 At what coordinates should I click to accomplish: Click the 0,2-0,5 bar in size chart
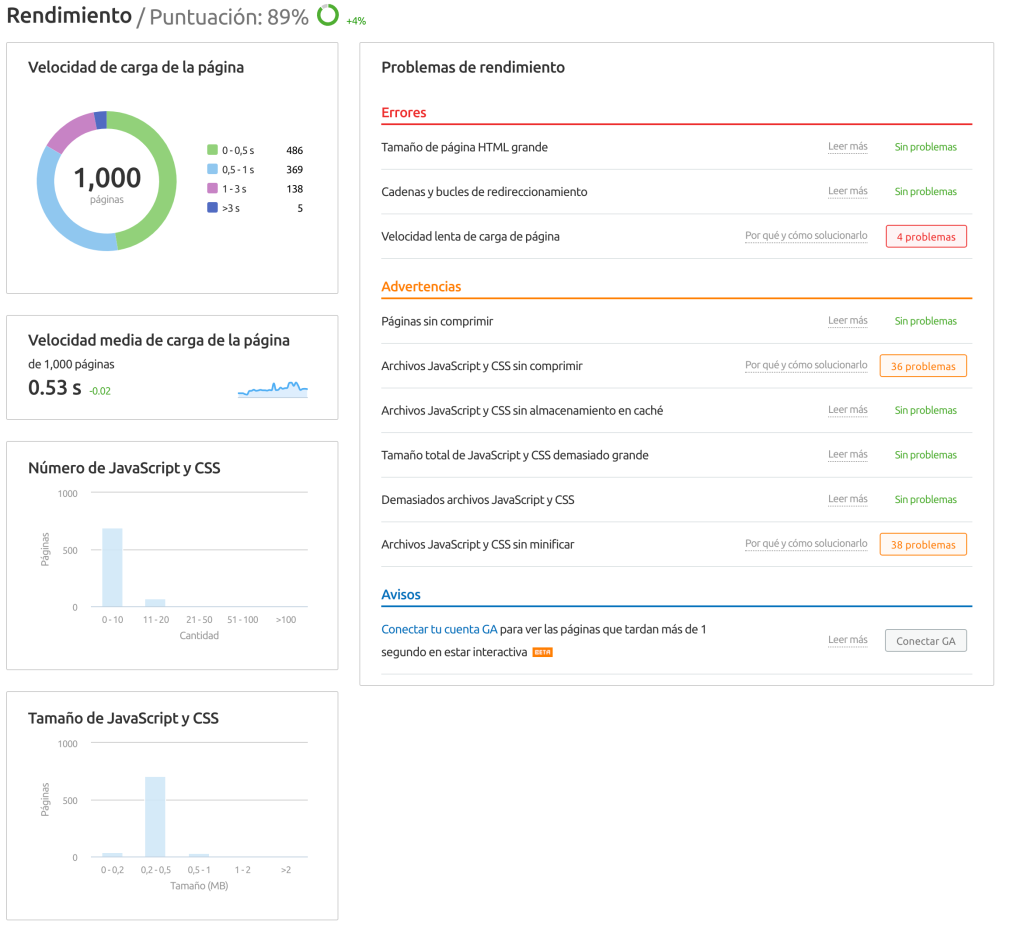coord(155,817)
